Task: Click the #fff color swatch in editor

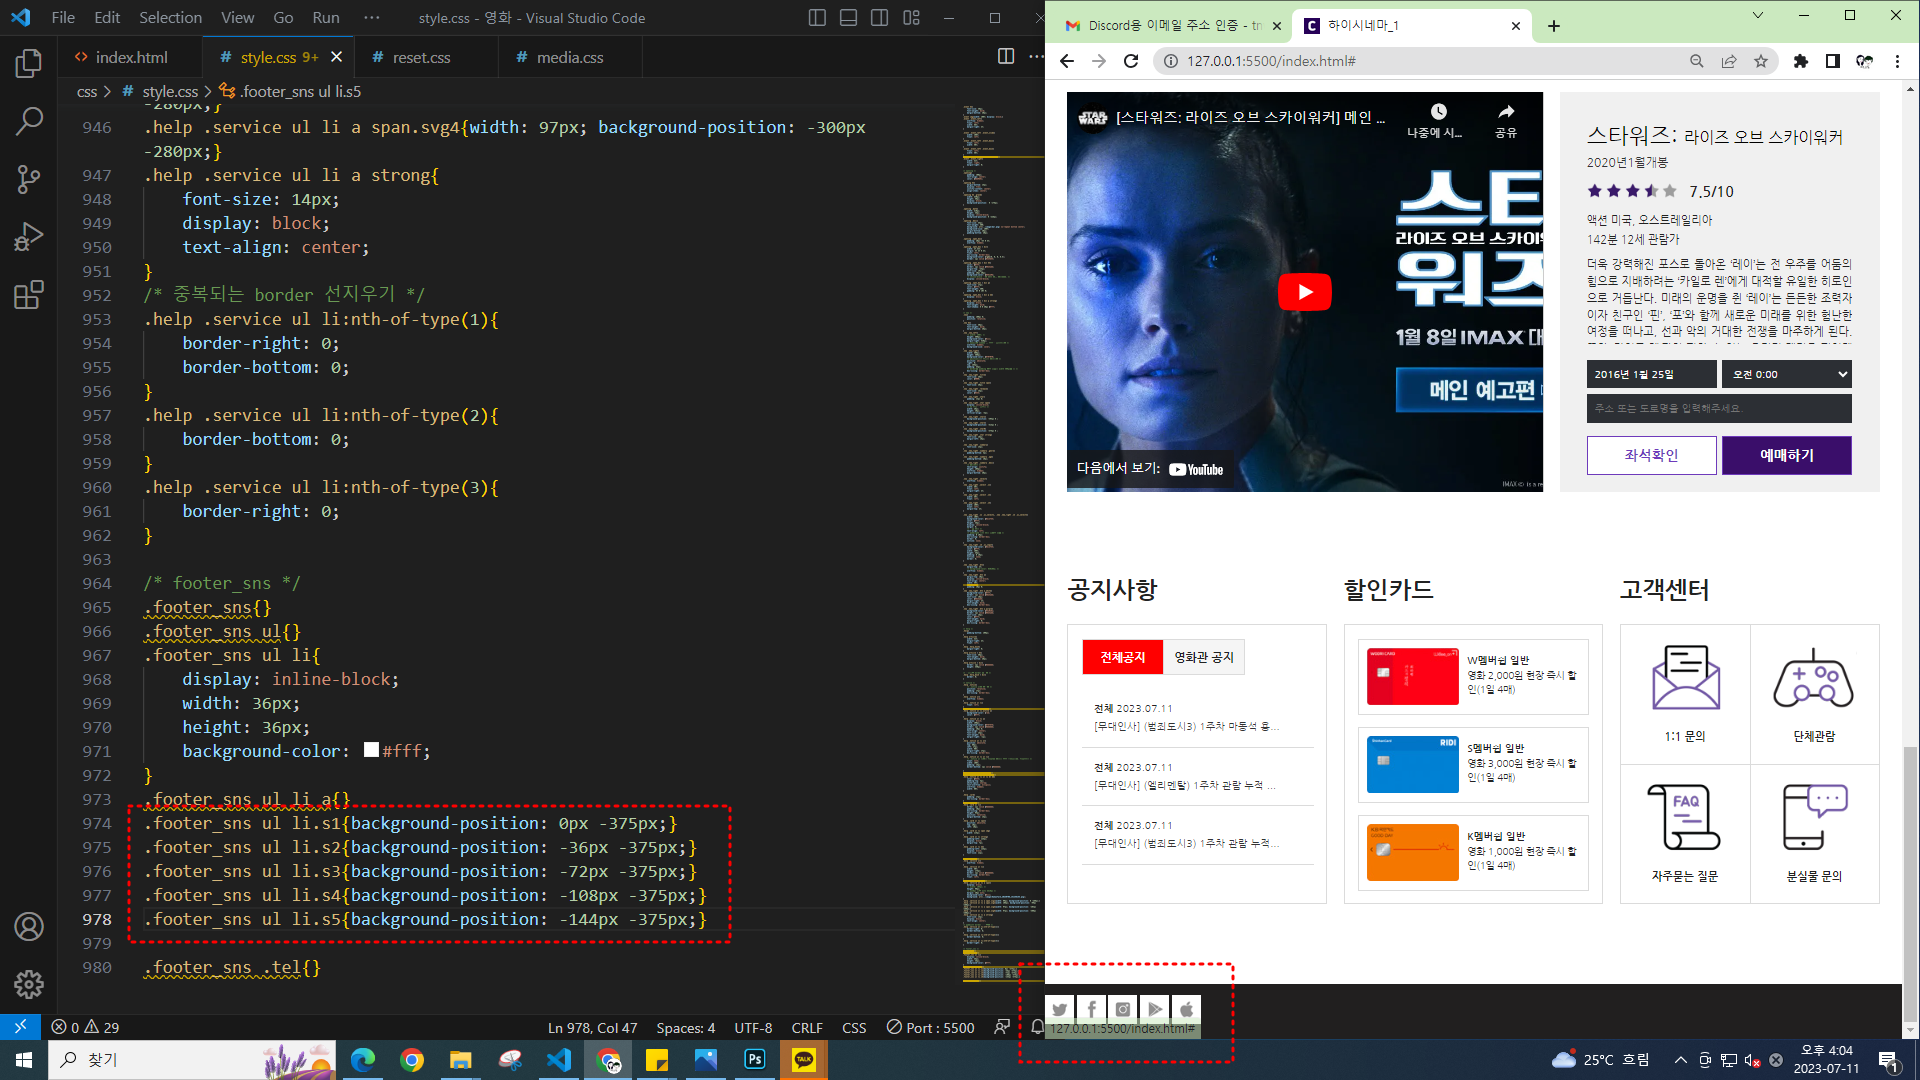Action: point(371,750)
